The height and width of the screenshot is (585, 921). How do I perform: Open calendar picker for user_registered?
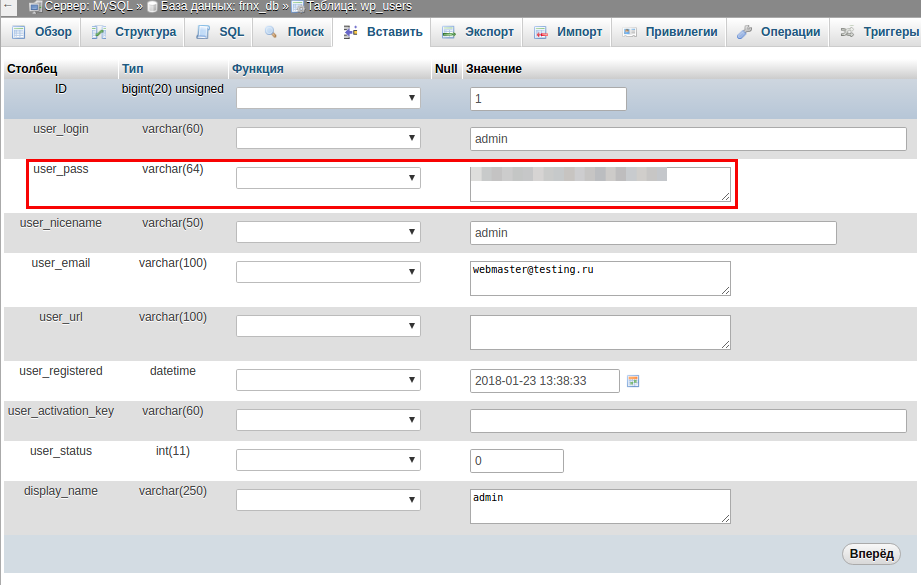click(x=633, y=381)
